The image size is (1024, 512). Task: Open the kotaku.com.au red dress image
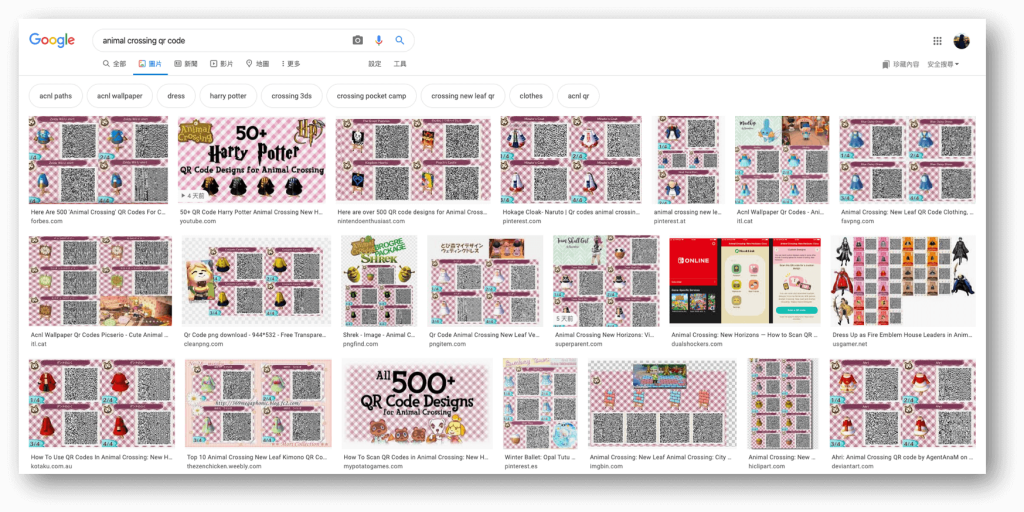click(x=102, y=404)
